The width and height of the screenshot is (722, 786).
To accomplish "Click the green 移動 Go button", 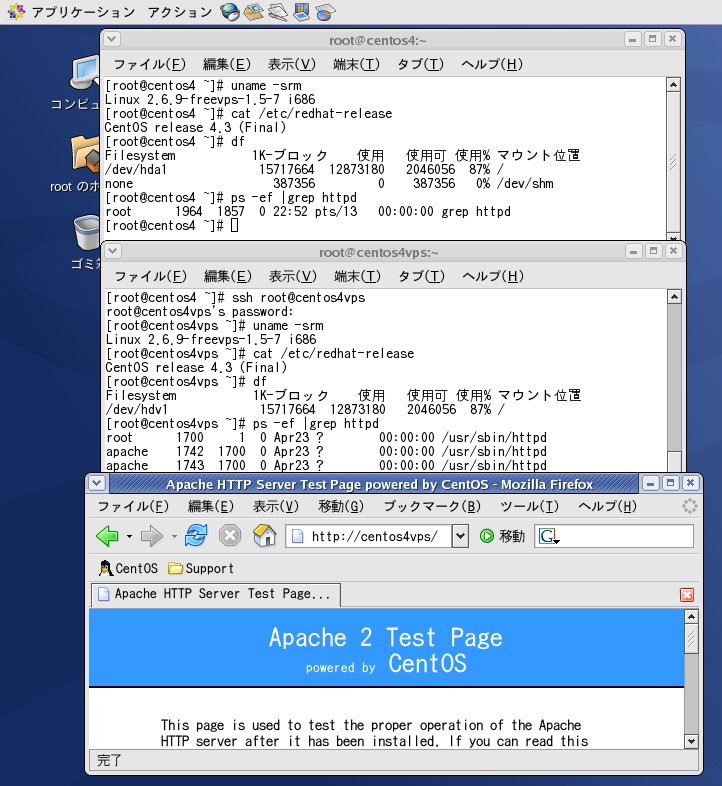I will pyautogui.click(x=502, y=536).
